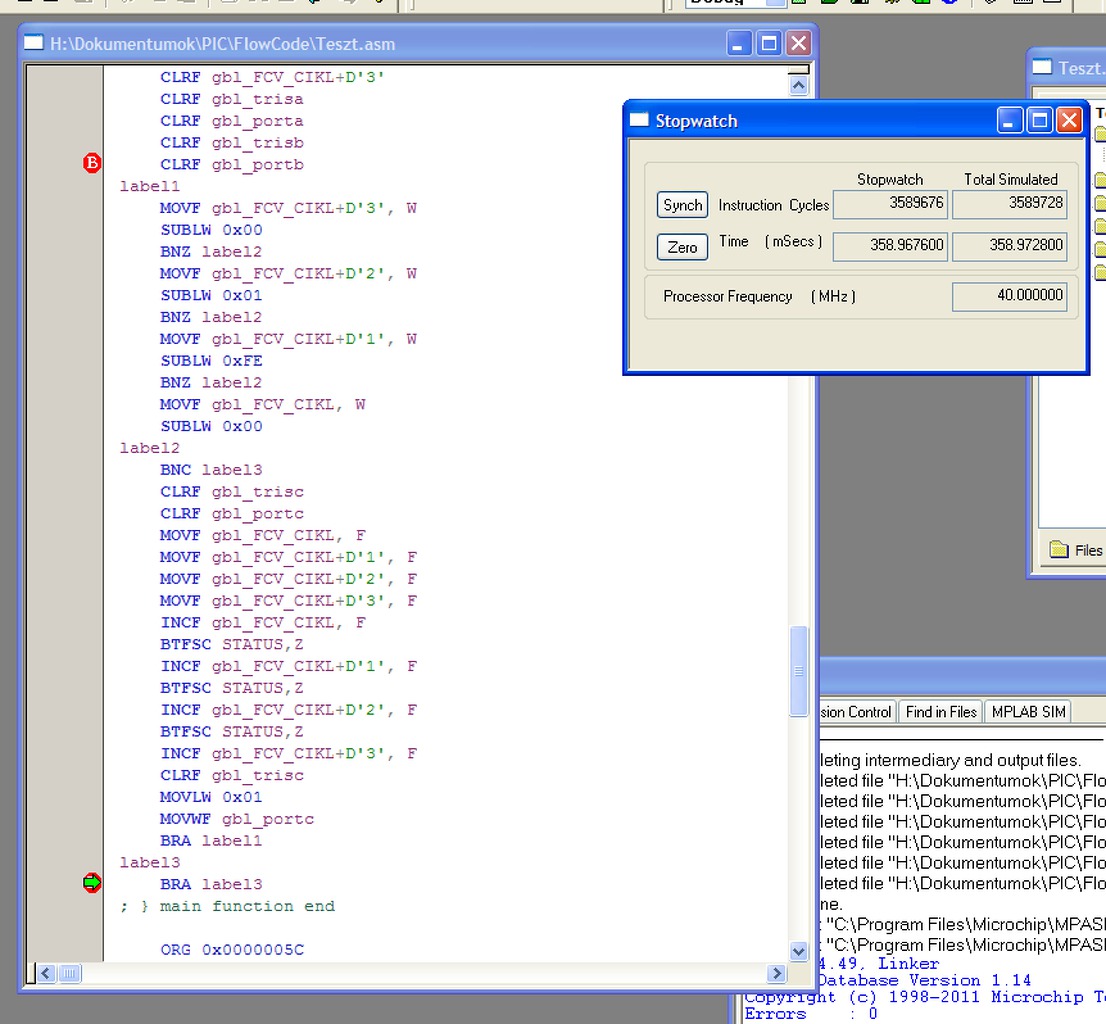The width and height of the screenshot is (1106, 1024).
Task: Open Version Control output tab
Action: tap(857, 712)
